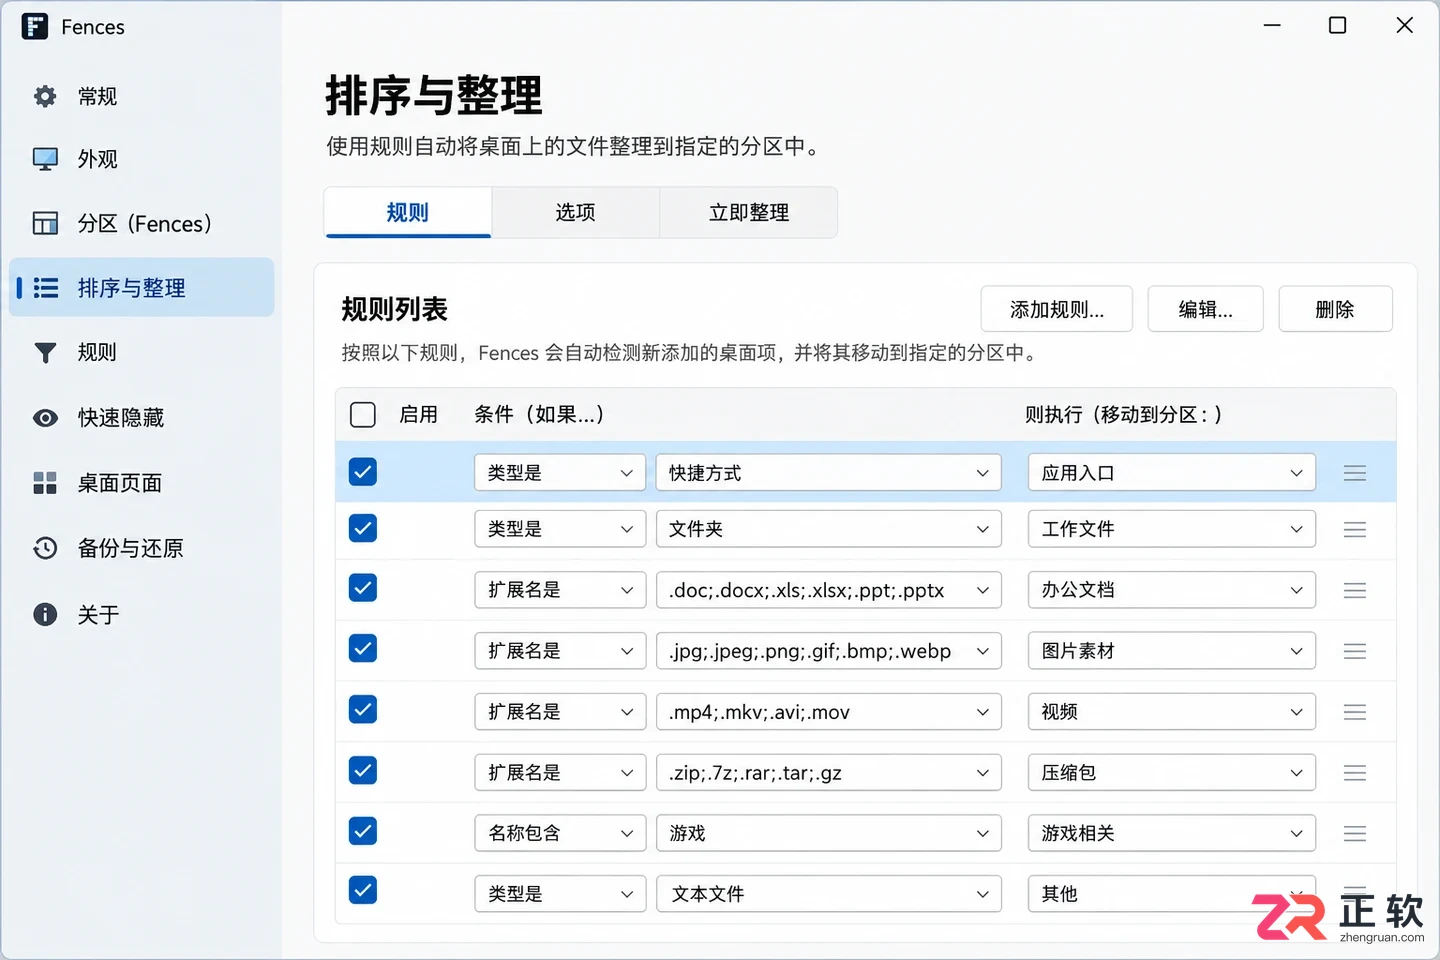Click reorder handle of 视频 row
The width and height of the screenshot is (1440, 960).
1355,713
